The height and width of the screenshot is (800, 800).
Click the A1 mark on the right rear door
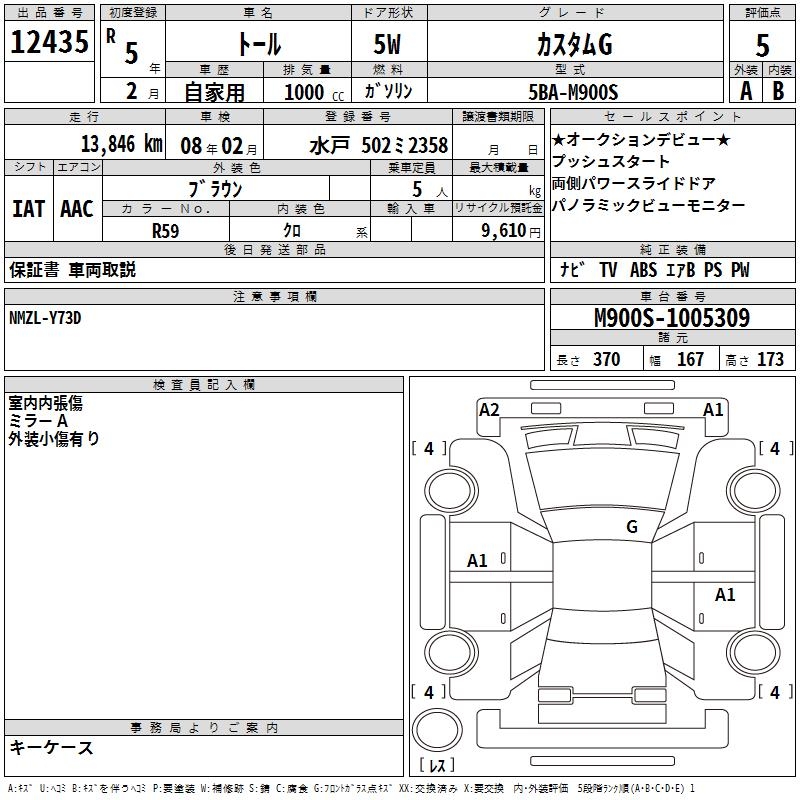724,594
